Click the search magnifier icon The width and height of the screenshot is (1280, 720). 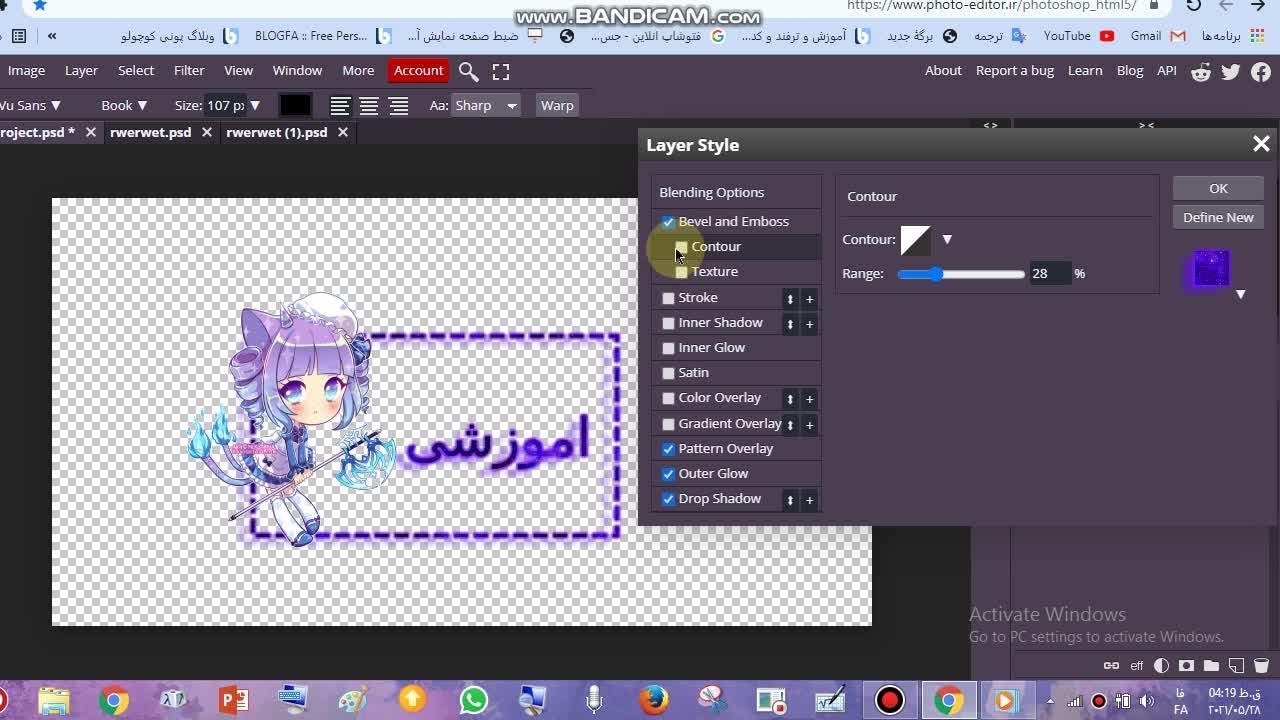(x=468, y=71)
